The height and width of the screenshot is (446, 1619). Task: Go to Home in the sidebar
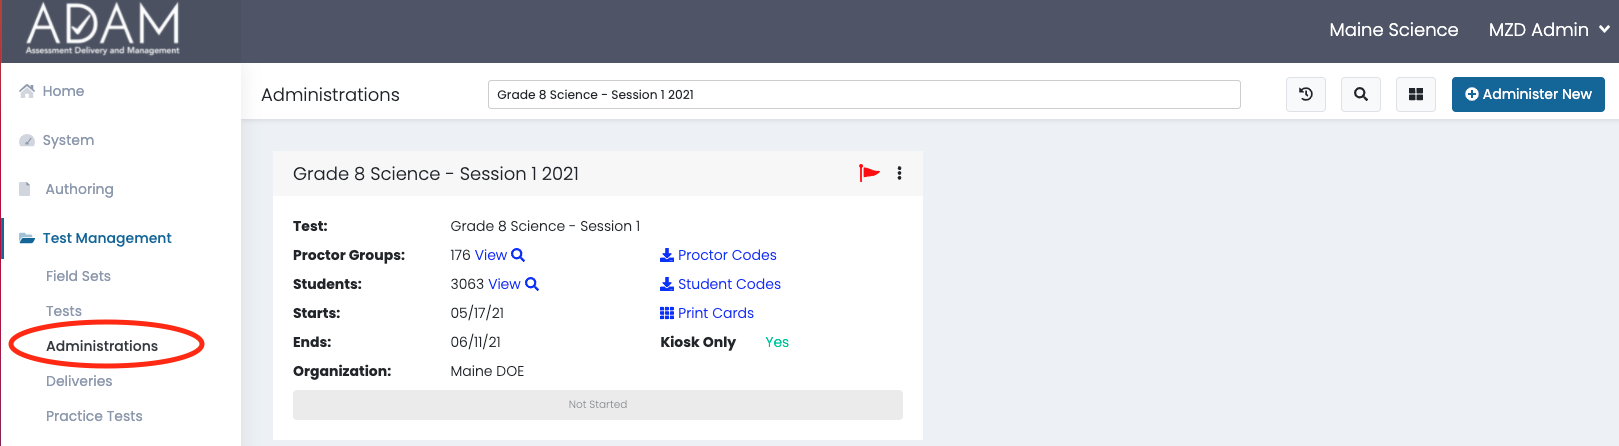(x=63, y=91)
